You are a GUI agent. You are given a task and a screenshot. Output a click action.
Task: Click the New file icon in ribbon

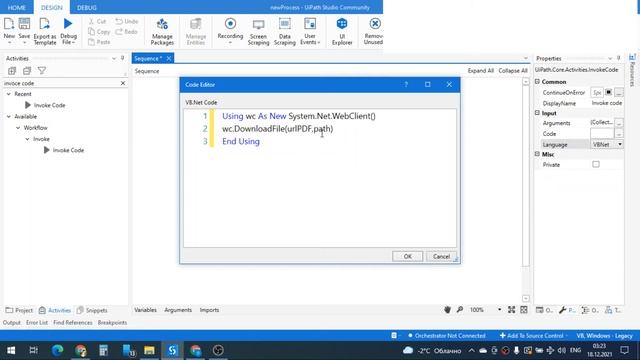tap(9, 24)
